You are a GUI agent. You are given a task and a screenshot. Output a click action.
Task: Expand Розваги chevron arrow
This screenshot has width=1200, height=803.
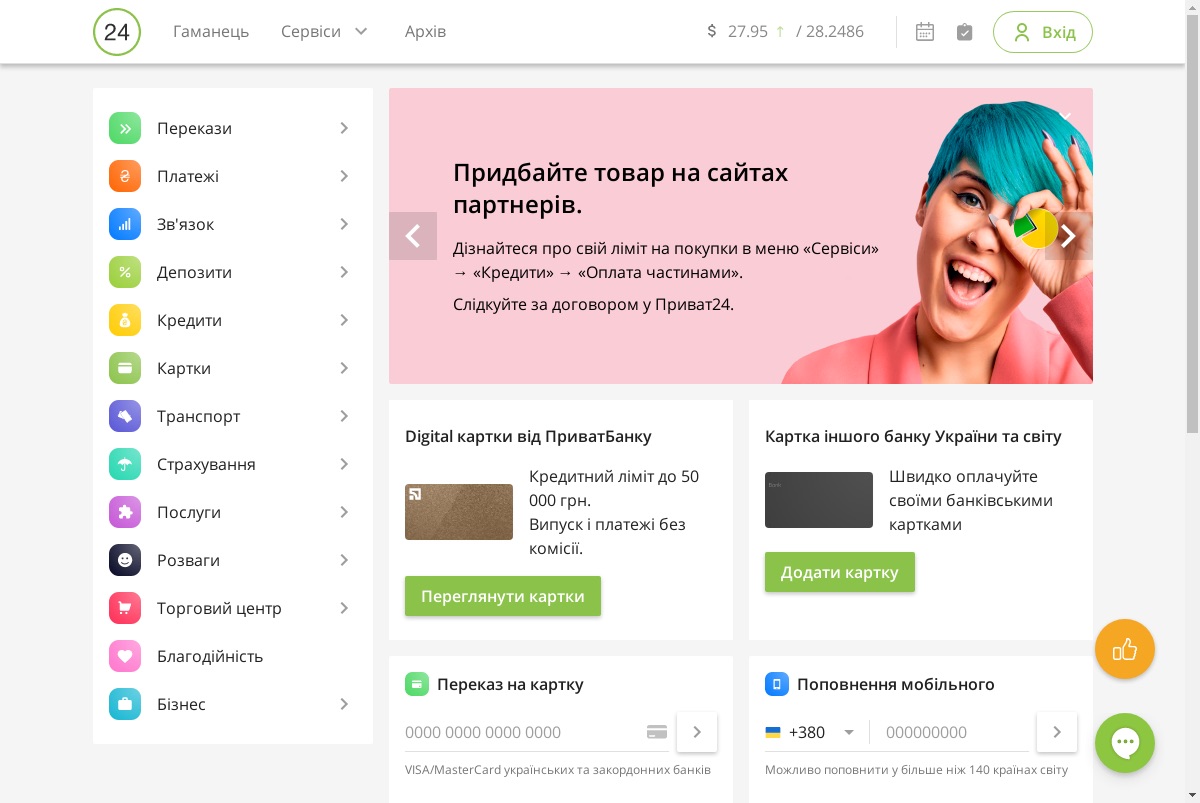(x=344, y=560)
